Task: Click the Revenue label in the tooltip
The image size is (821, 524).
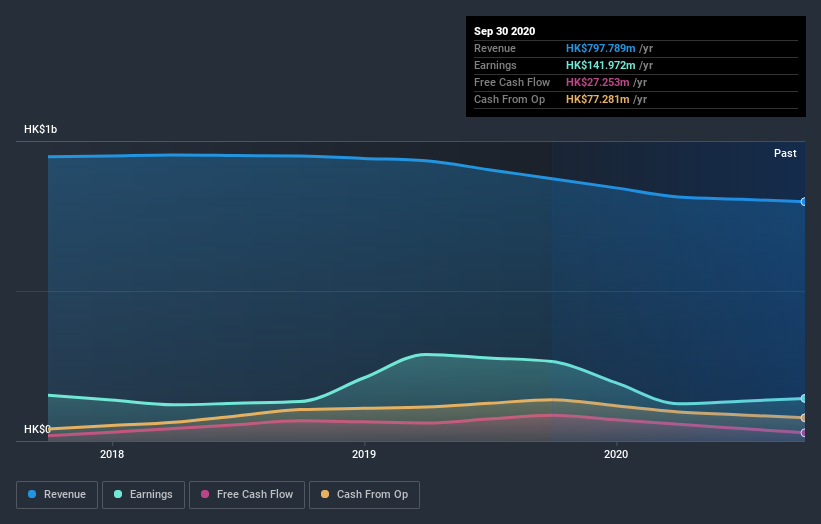Action: [x=495, y=48]
